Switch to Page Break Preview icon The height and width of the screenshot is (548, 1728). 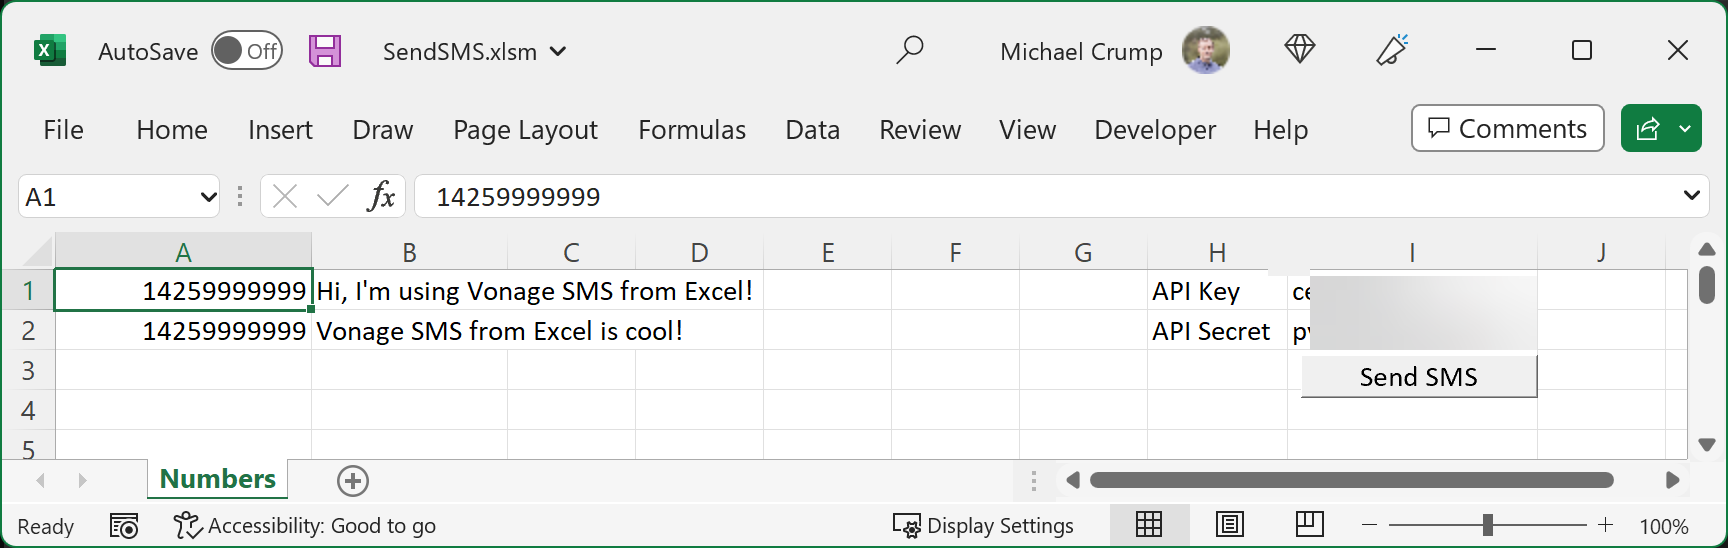1309,524
